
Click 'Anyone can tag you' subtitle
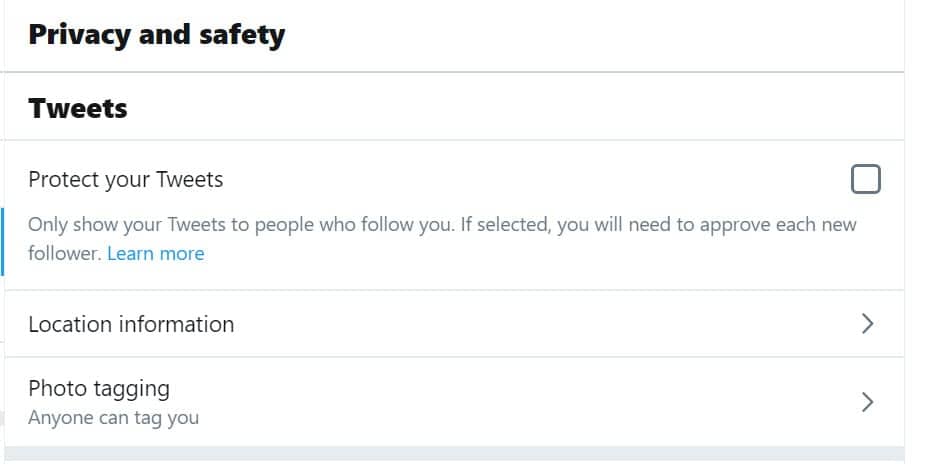113,418
